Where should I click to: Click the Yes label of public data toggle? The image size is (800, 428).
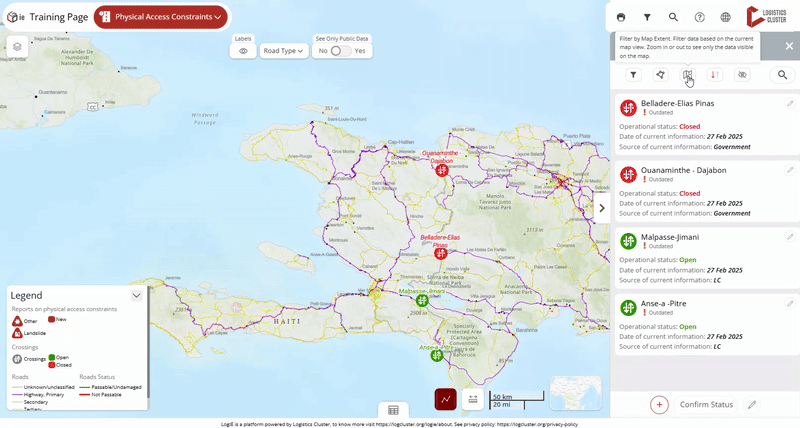[x=360, y=51]
